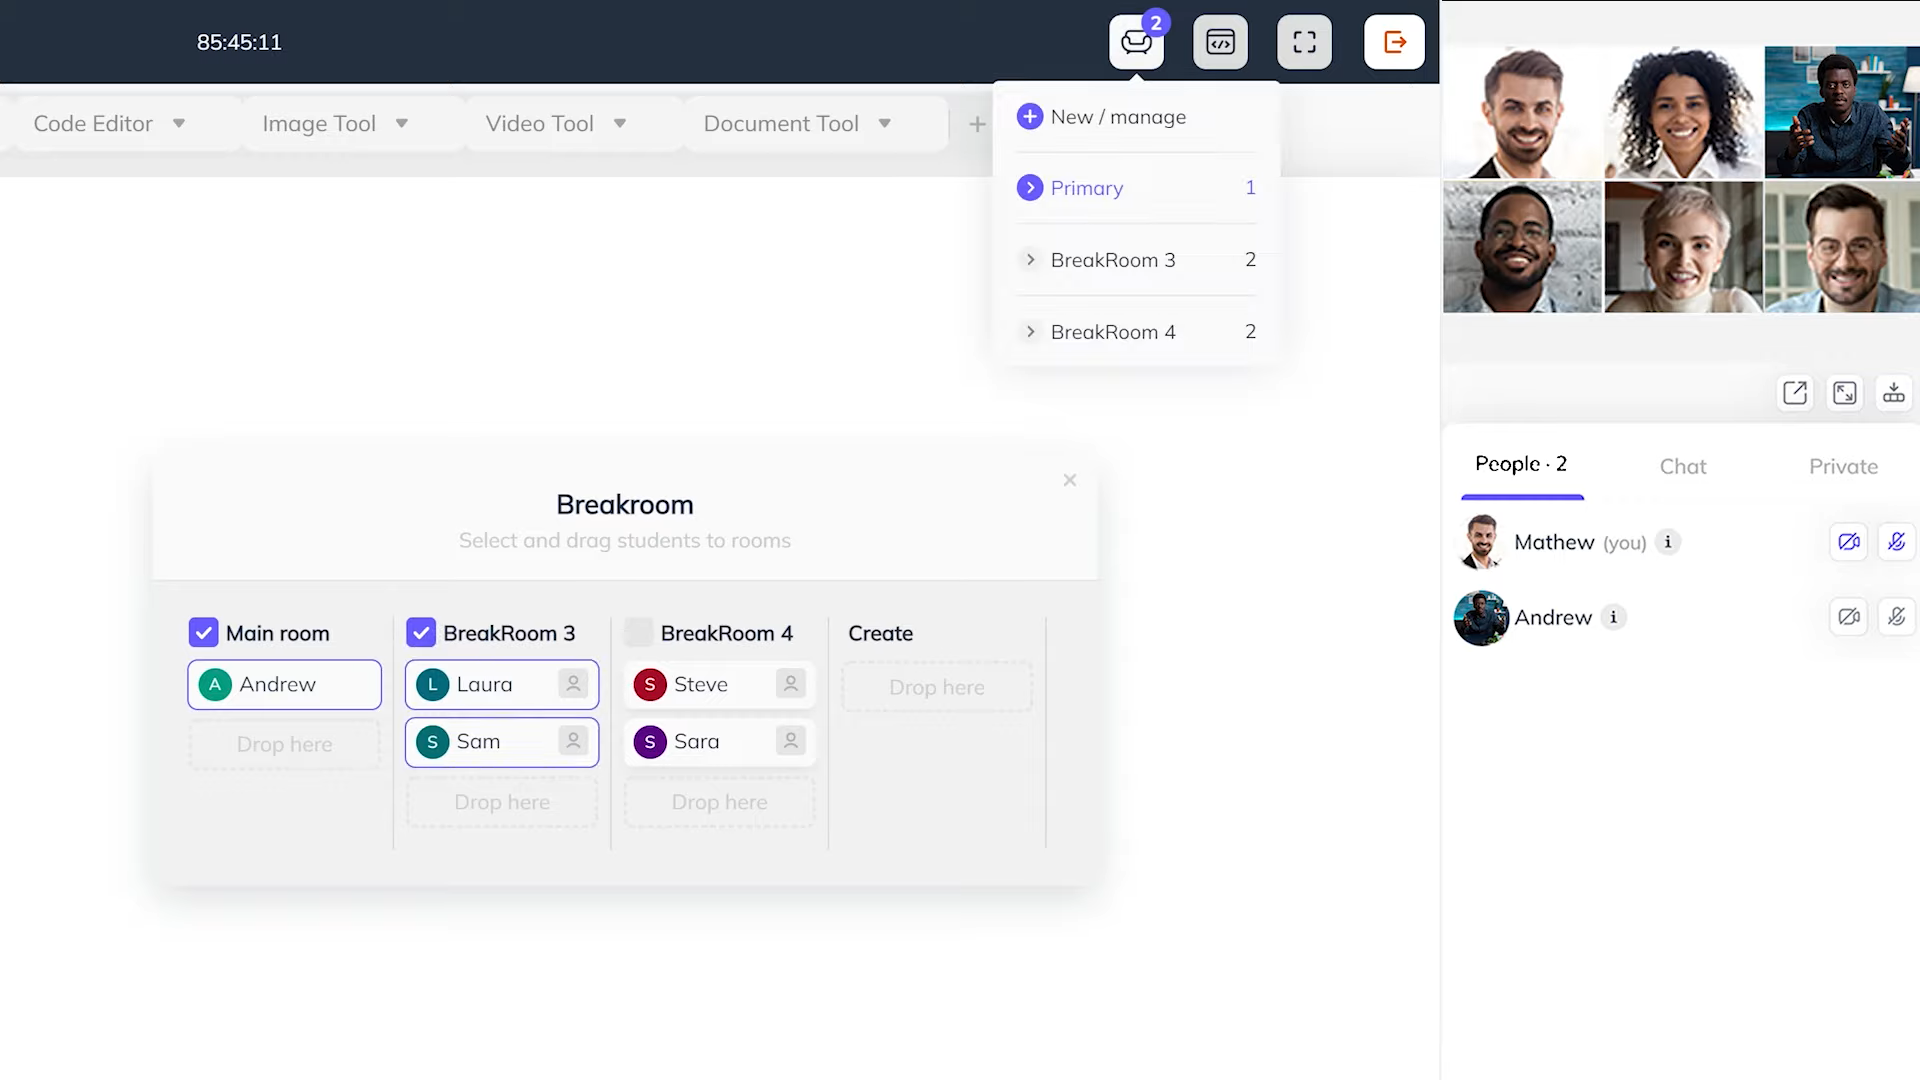This screenshot has width=1920, height=1080.
Task: Uncheck the BreakRoom 3 checkbox
Action: (421, 633)
